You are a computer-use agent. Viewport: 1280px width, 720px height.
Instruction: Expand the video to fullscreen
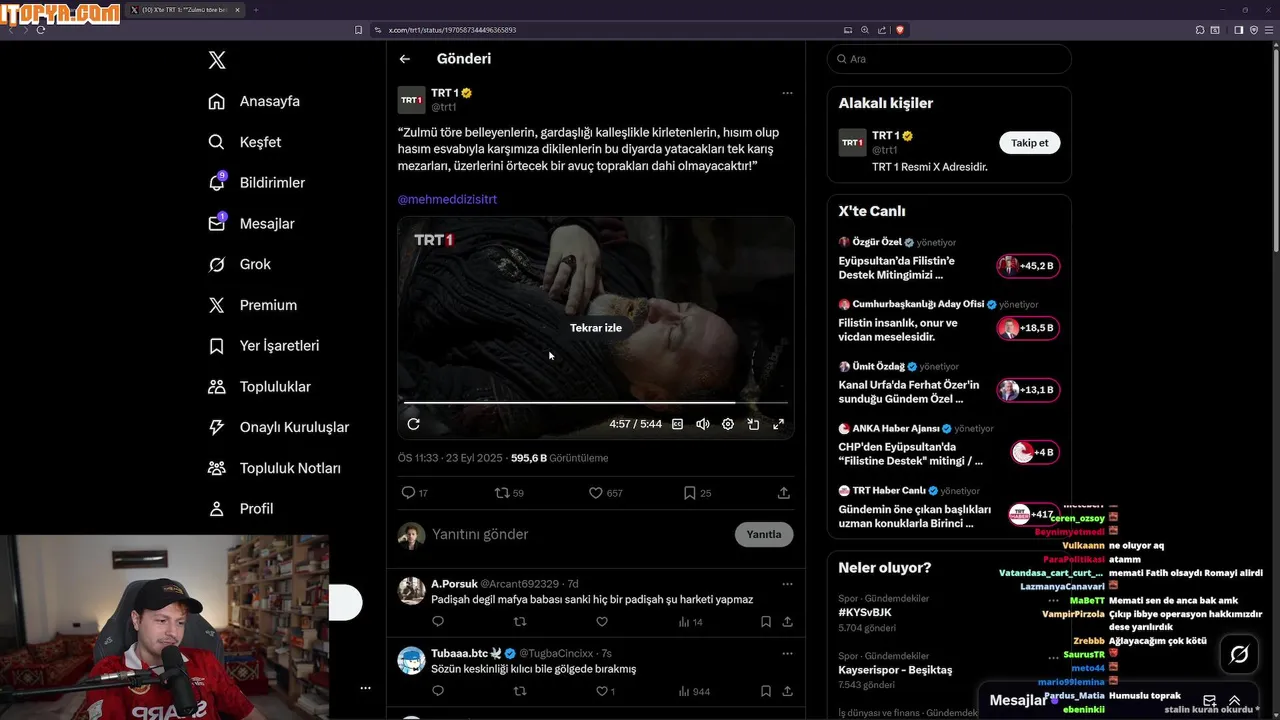778,424
